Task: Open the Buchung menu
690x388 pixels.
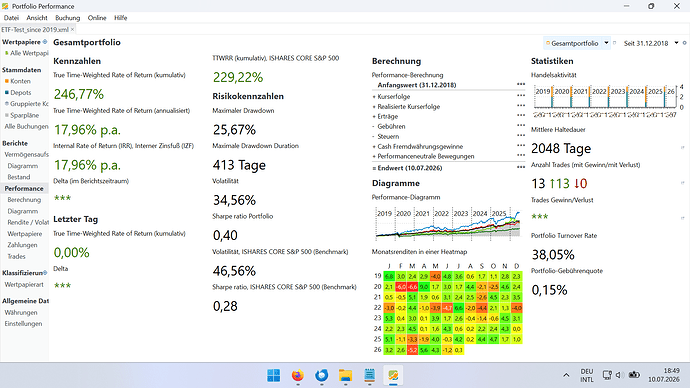Action: [x=68, y=18]
